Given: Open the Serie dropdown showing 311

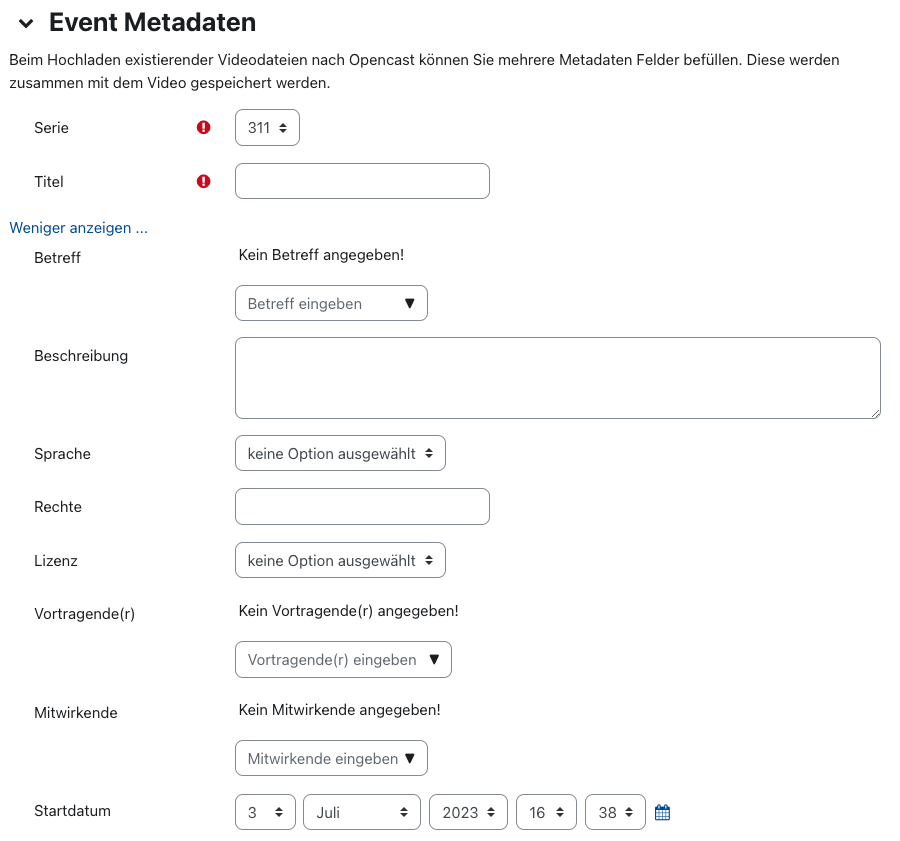Looking at the screenshot, I should (267, 128).
